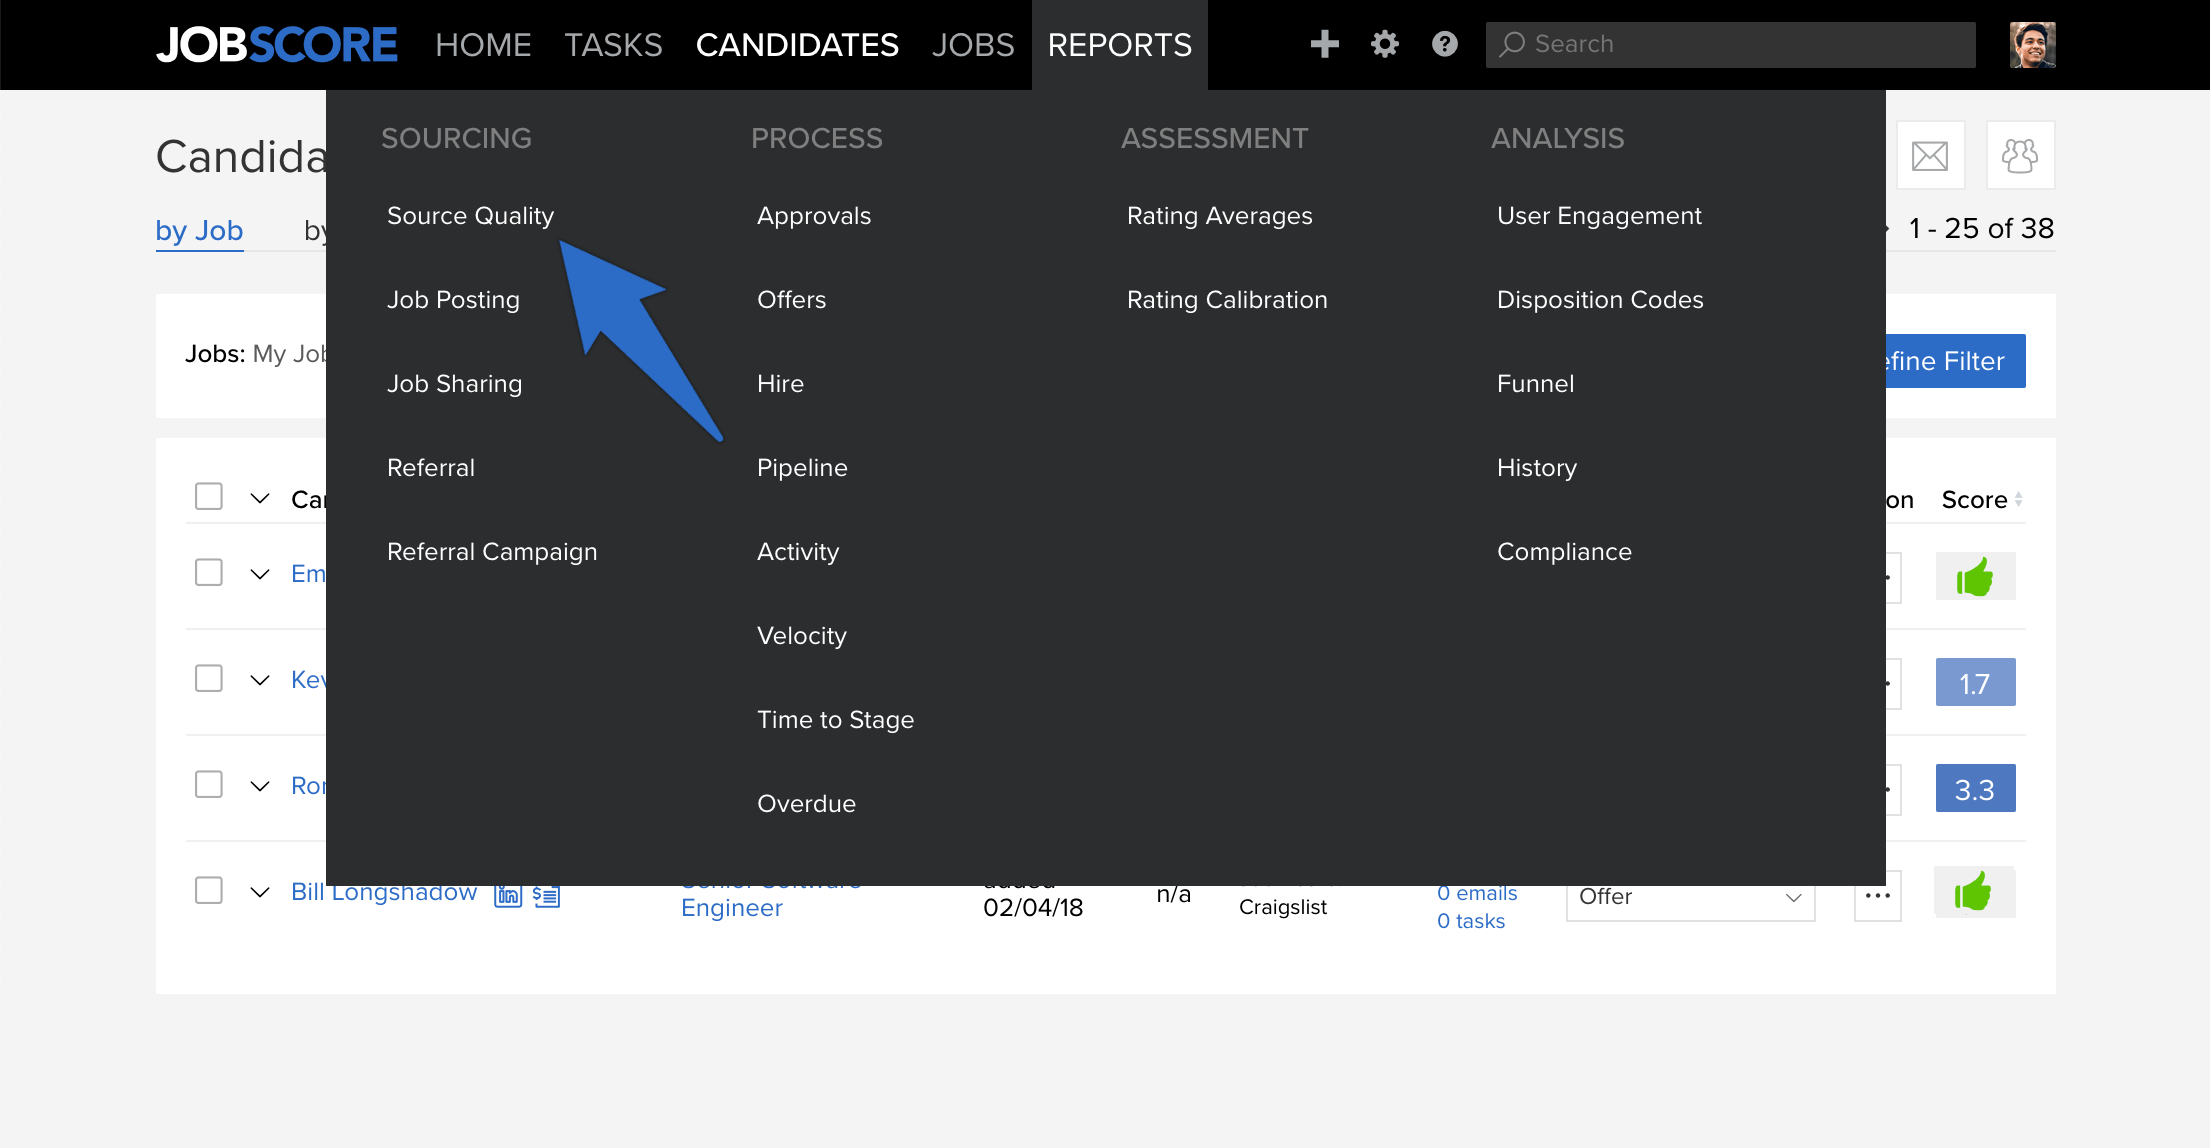2210x1148 pixels.
Task: Click the envelope email icon
Action: (x=1930, y=156)
